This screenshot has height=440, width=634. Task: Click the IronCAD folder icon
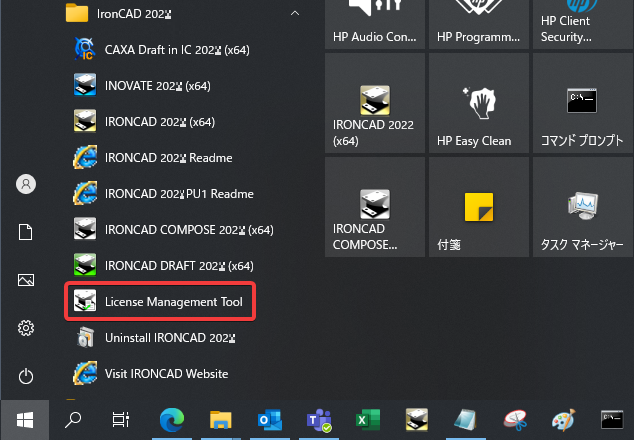(x=77, y=13)
